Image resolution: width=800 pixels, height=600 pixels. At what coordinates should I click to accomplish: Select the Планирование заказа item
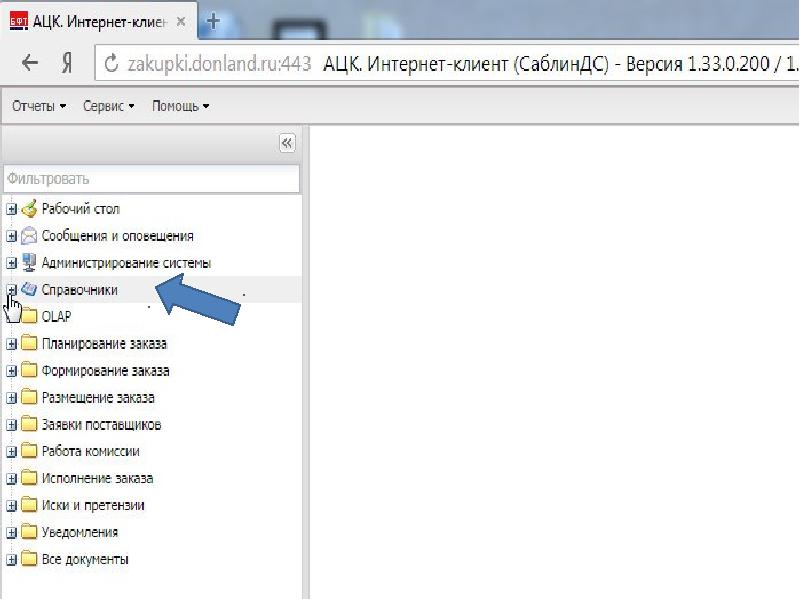point(104,344)
